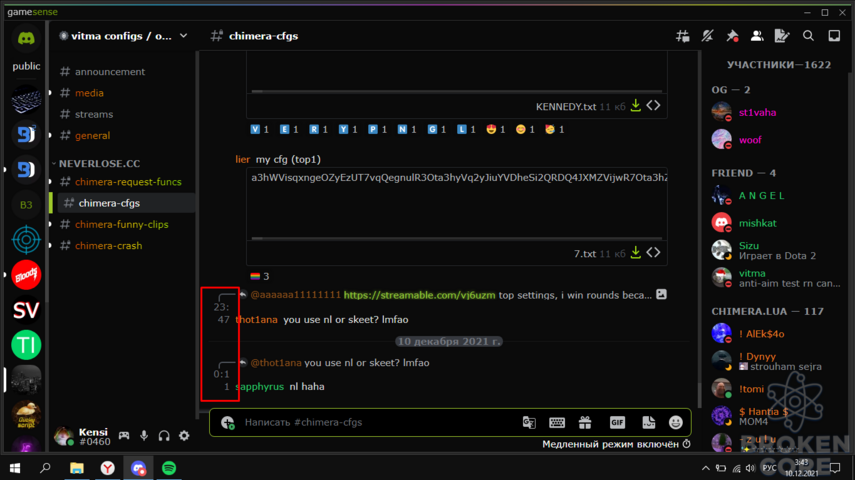Open Yandex browser from taskbar
Image resolution: width=855 pixels, height=480 pixels.
(x=107, y=468)
